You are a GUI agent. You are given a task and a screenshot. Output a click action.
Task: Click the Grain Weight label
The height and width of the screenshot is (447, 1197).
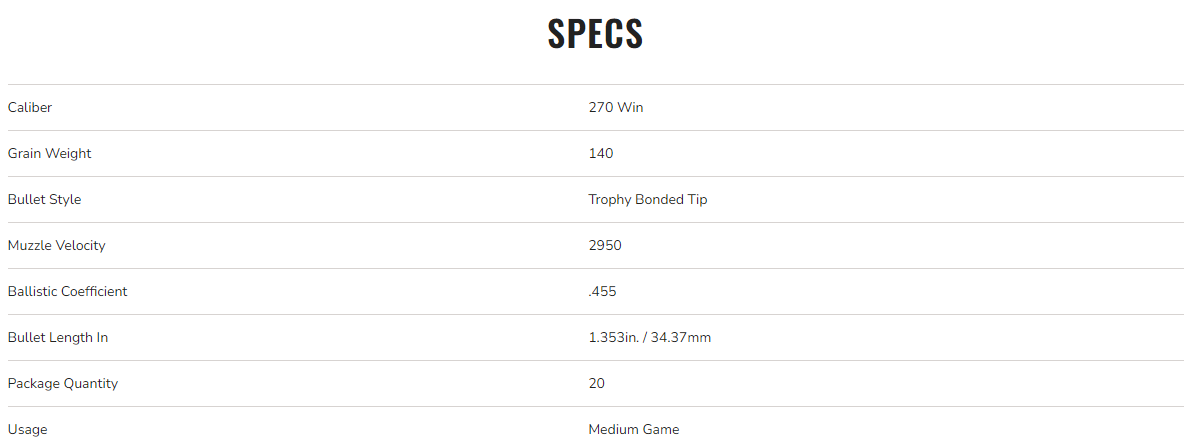(49, 153)
